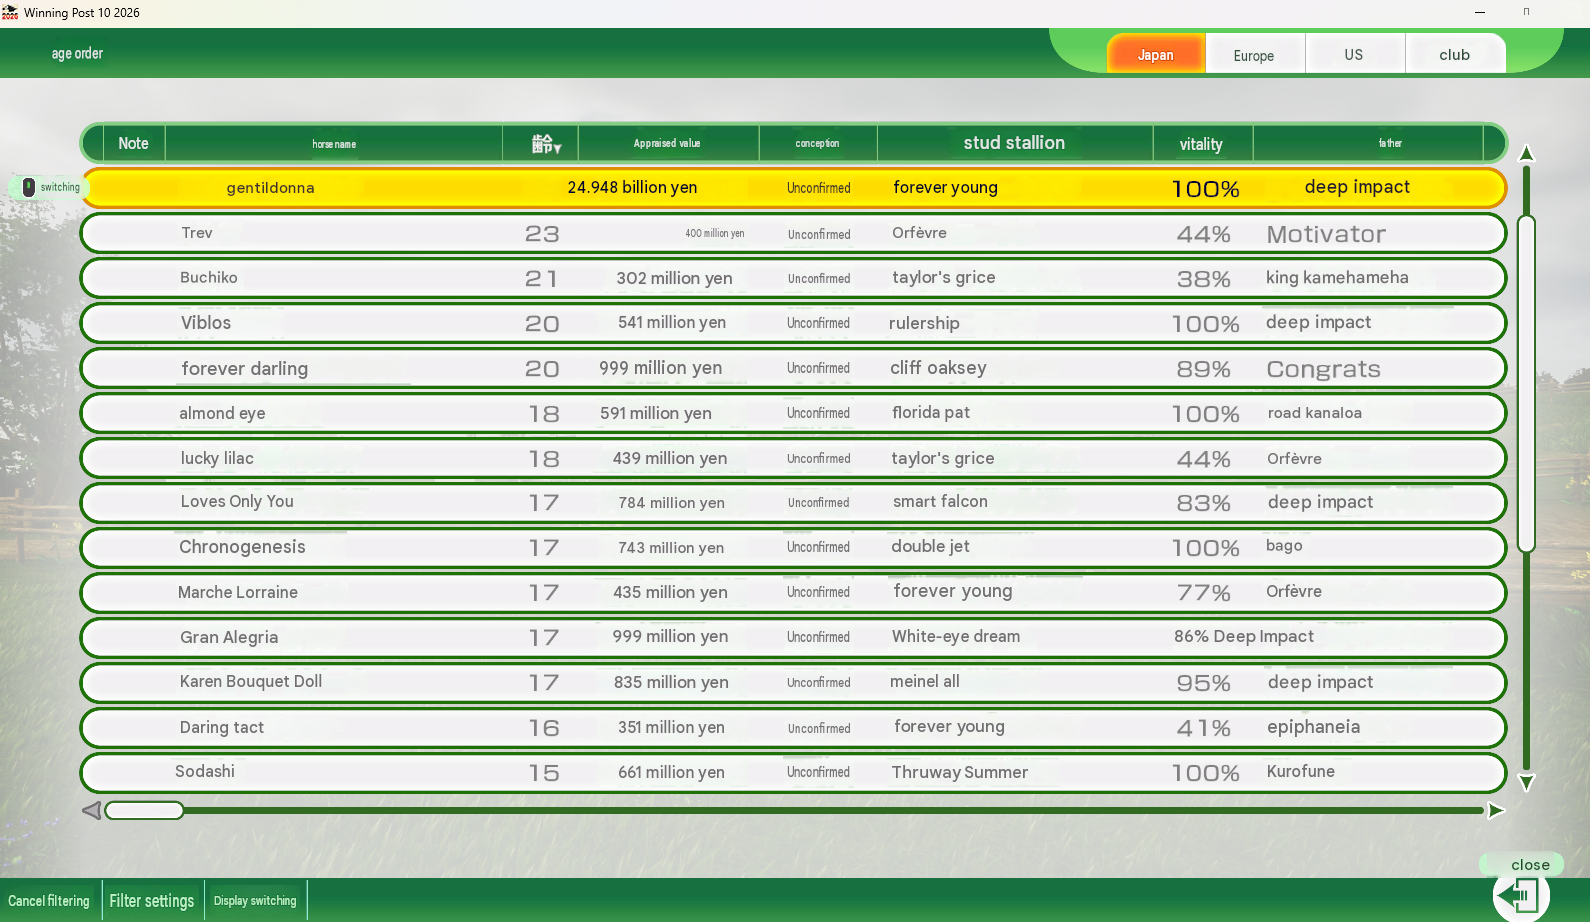Viewport: 1590px width, 922px height.
Task: Select the Loves Only You row
Action: click(x=793, y=503)
